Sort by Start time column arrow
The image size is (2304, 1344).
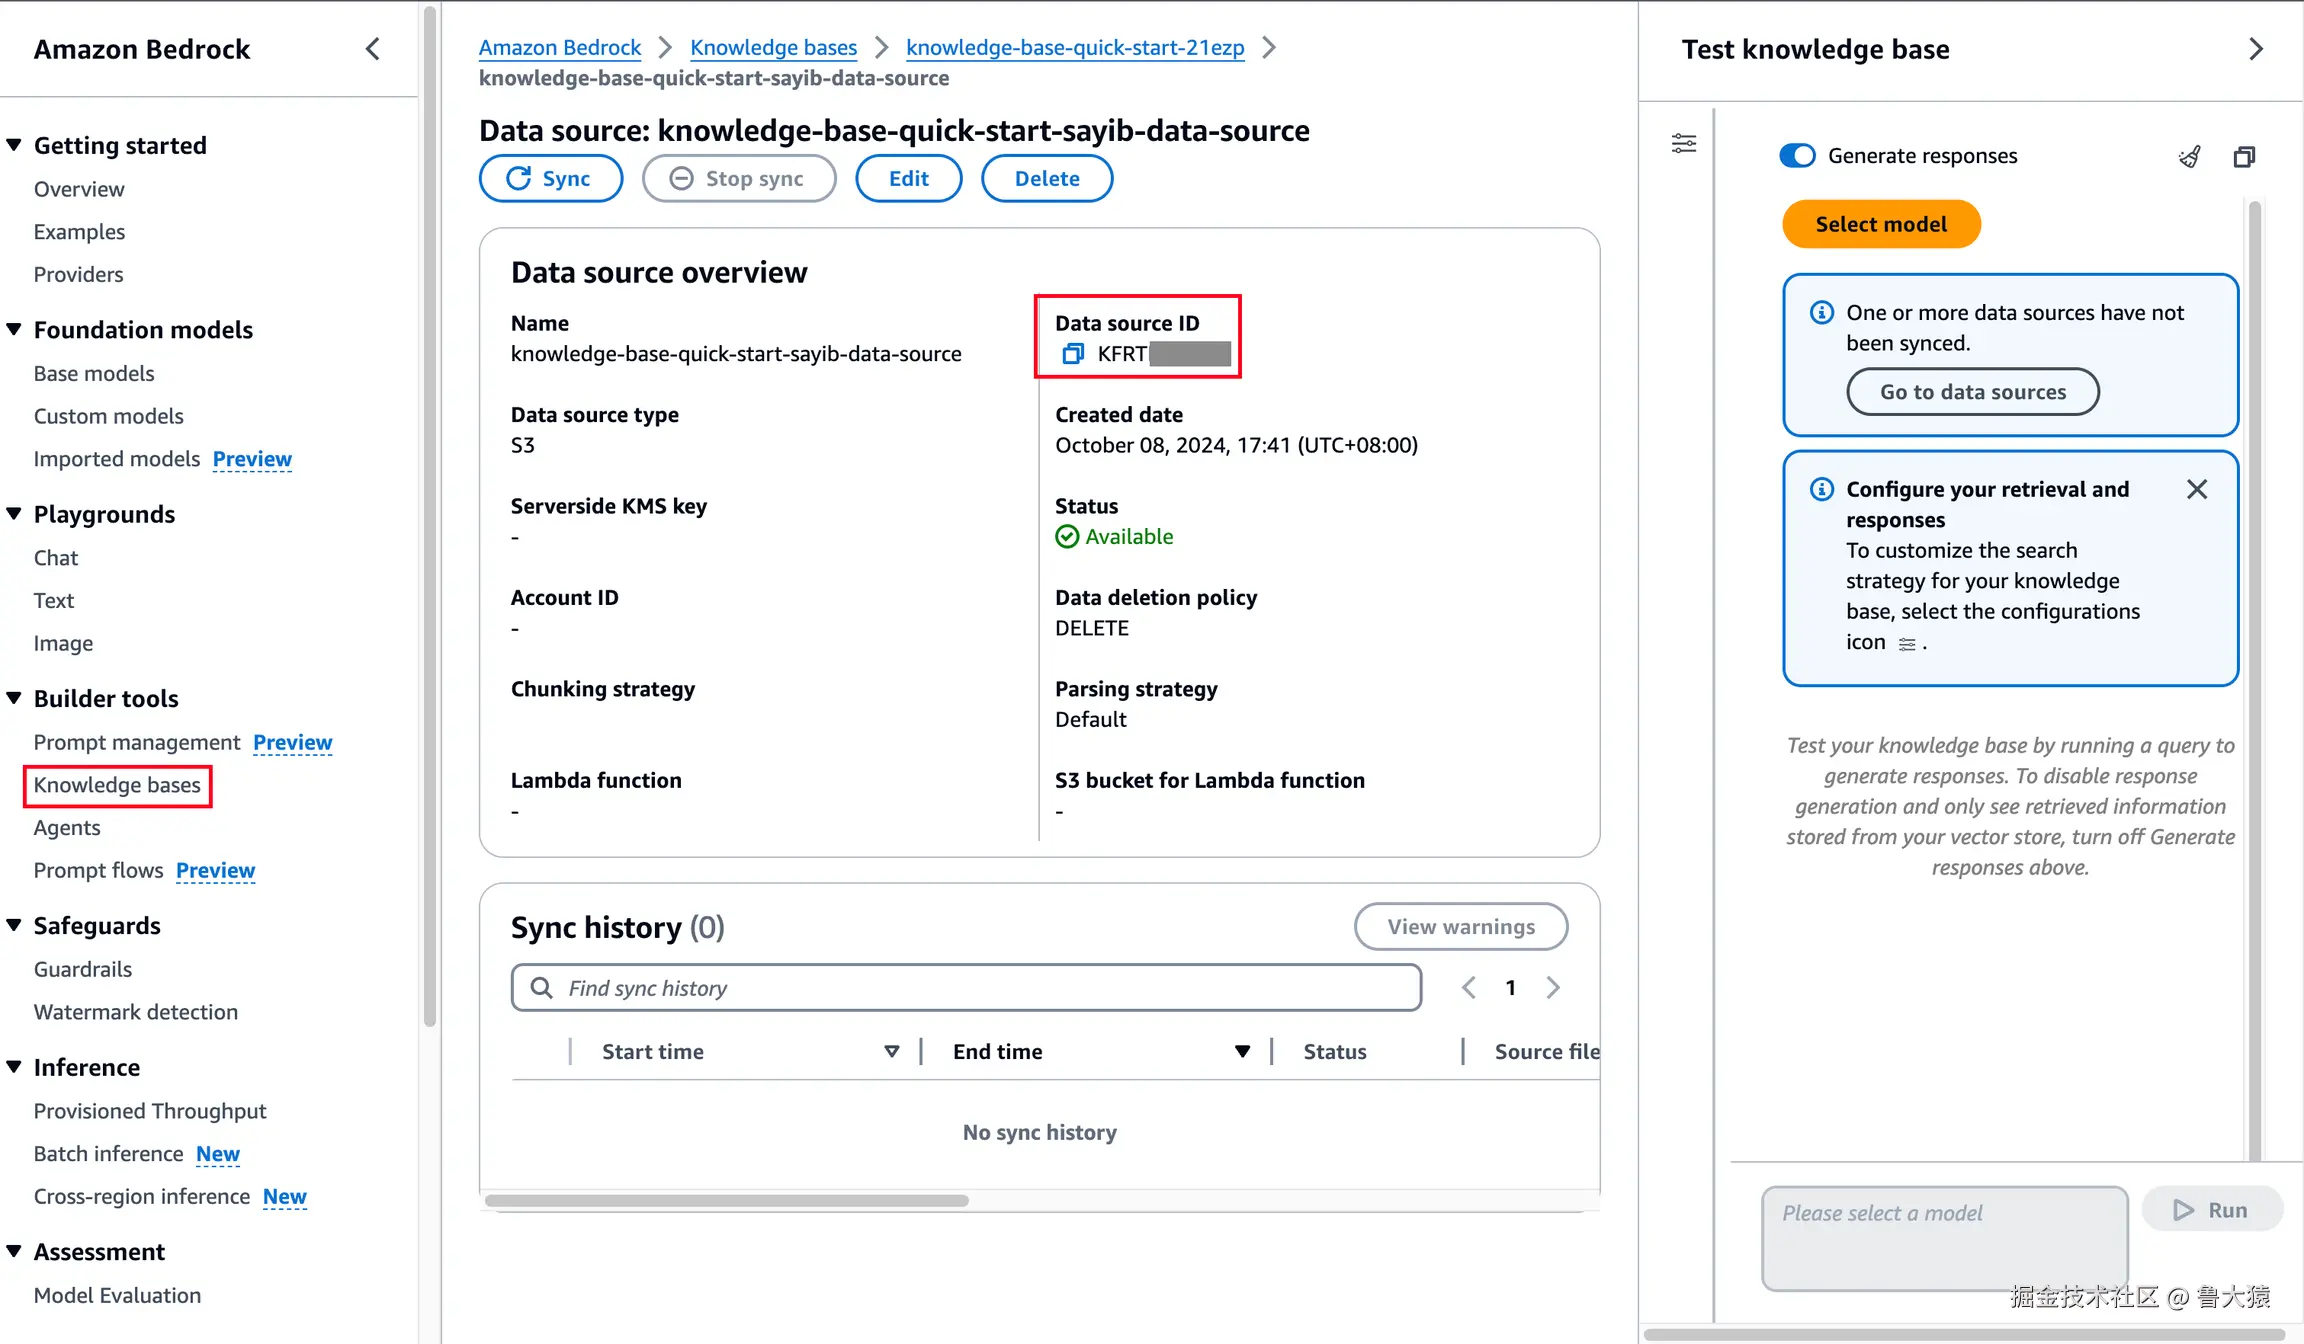pyautogui.click(x=892, y=1051)
